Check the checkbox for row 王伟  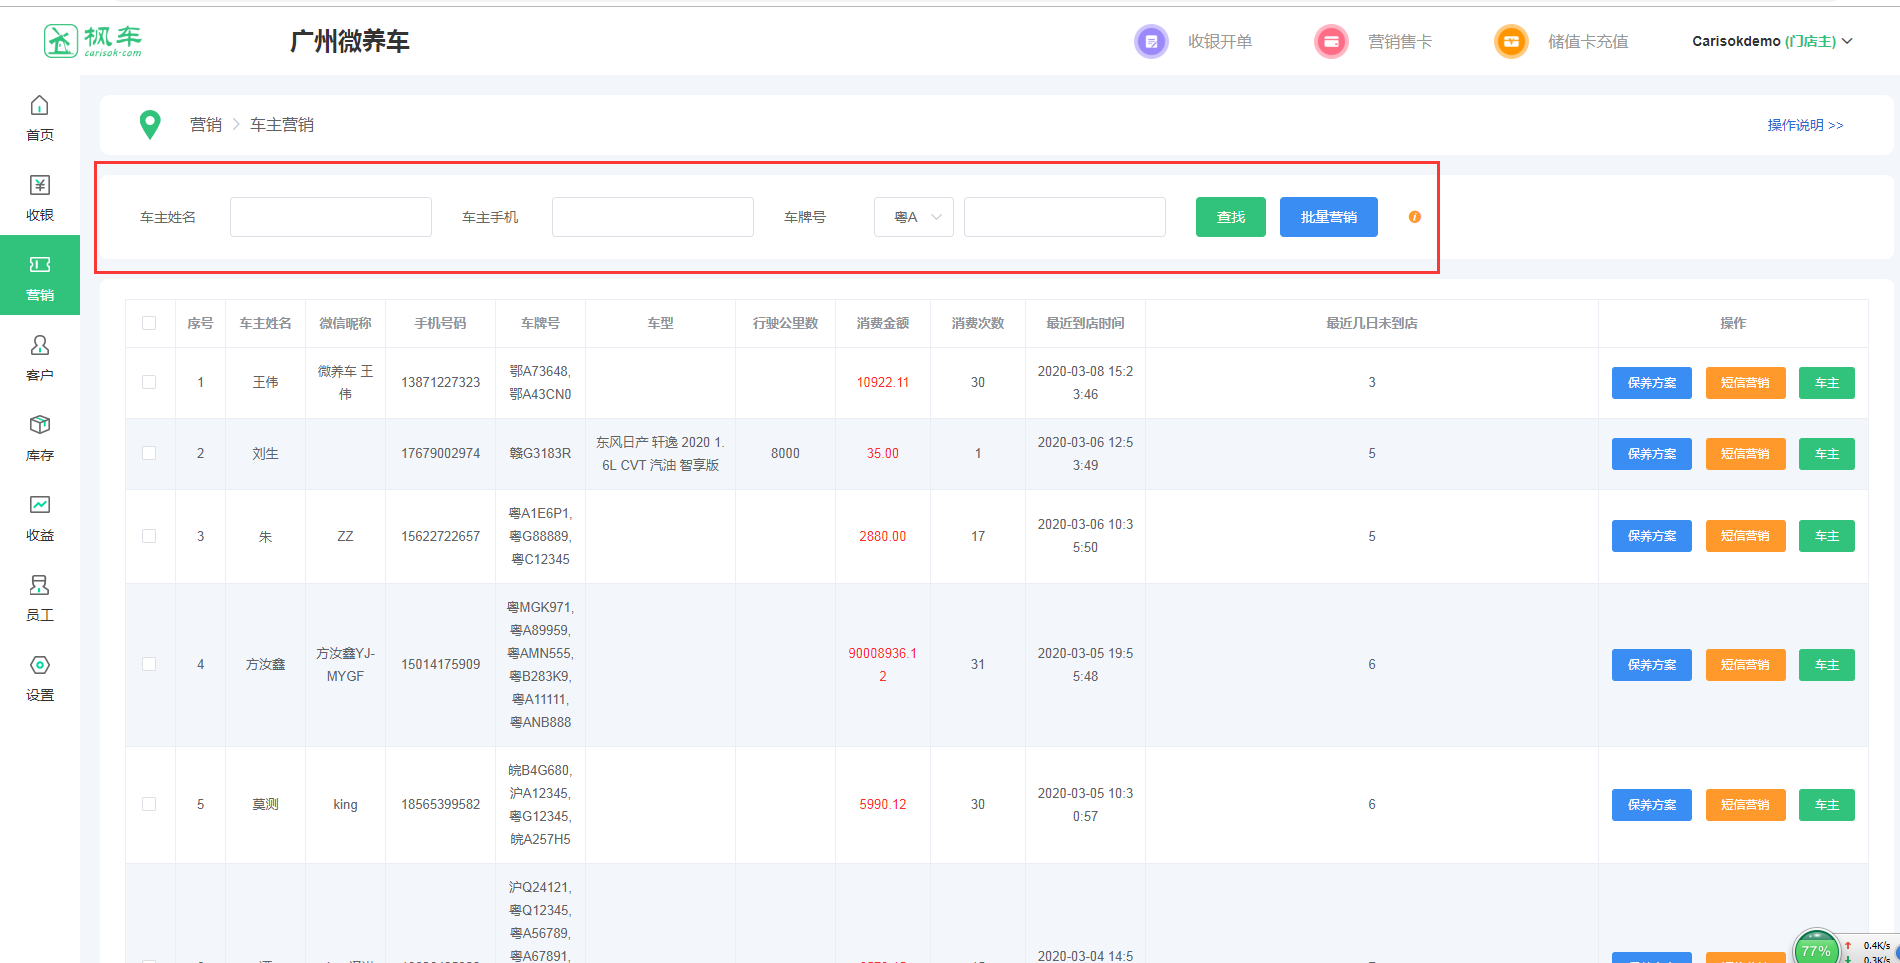pos(149,382)
